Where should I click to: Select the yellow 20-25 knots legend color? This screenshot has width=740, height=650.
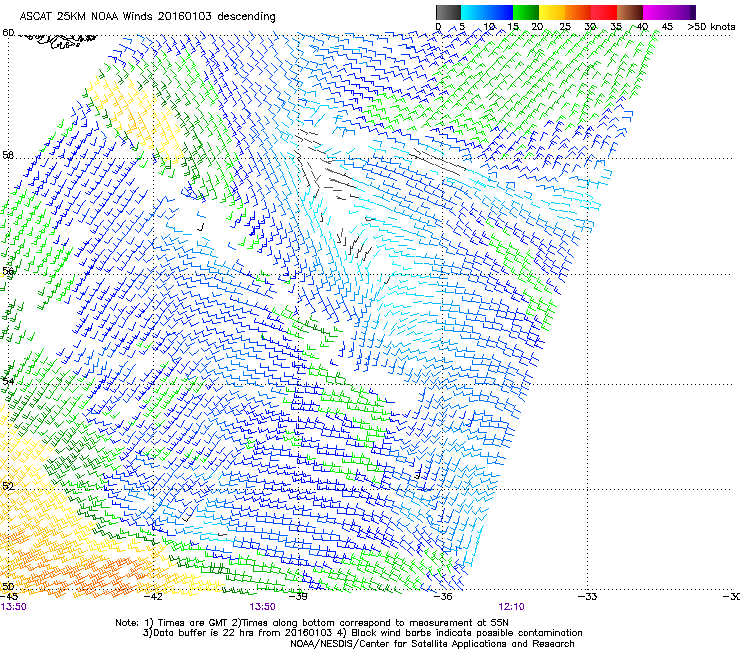tap(552, 12)
